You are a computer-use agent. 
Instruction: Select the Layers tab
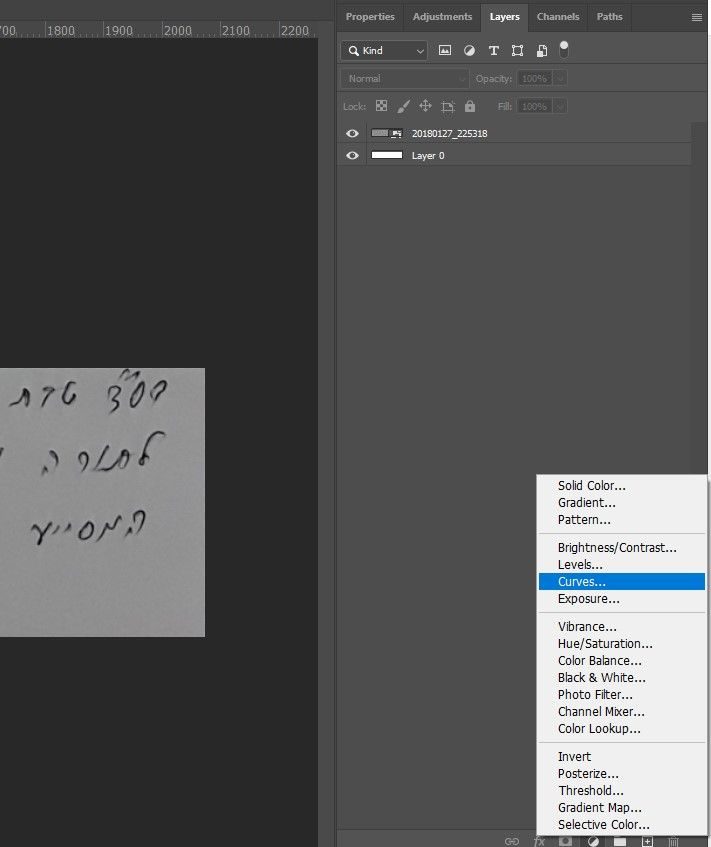505,17
